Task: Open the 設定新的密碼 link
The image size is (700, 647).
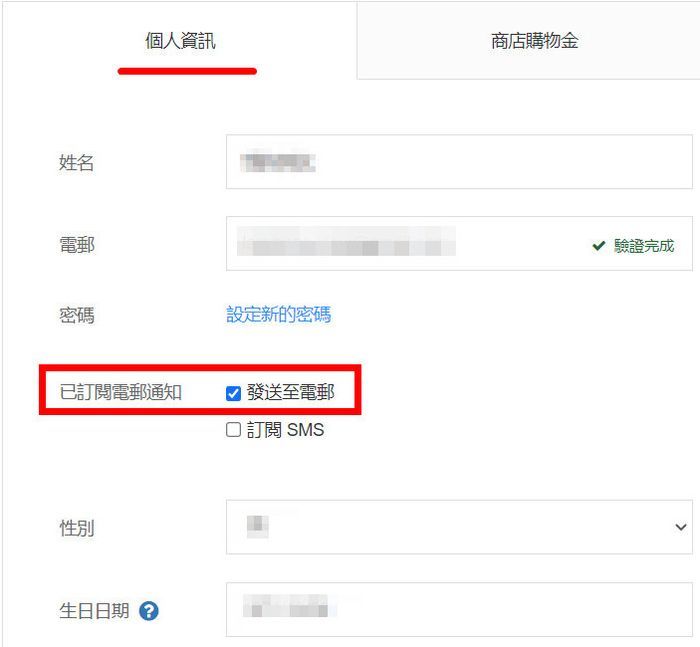Action: pyautogui.click(x=279, y=314)
